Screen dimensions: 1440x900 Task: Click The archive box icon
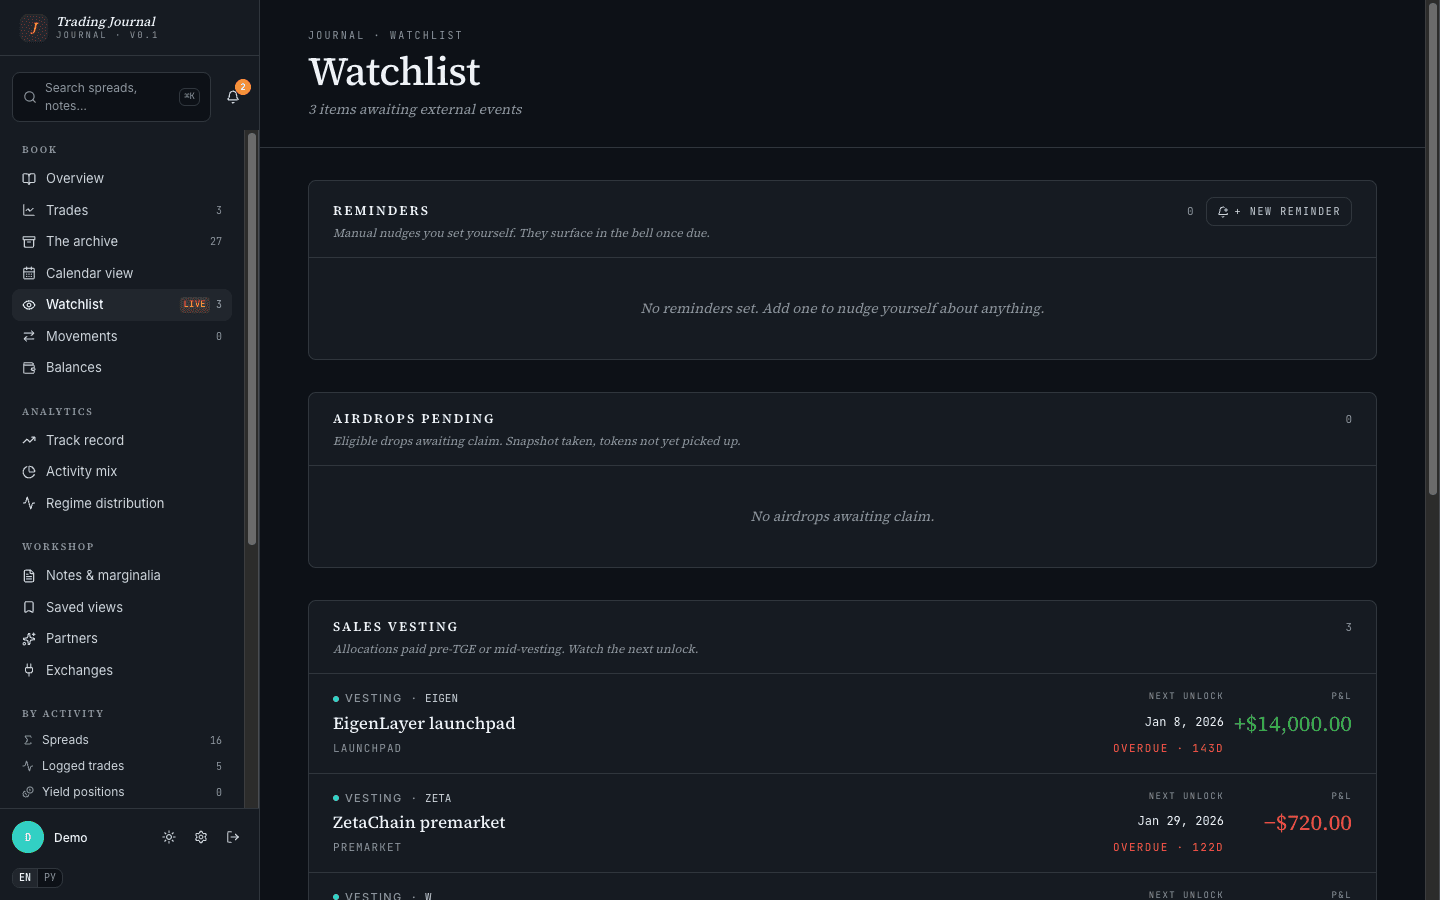click(x=29, y=242)
